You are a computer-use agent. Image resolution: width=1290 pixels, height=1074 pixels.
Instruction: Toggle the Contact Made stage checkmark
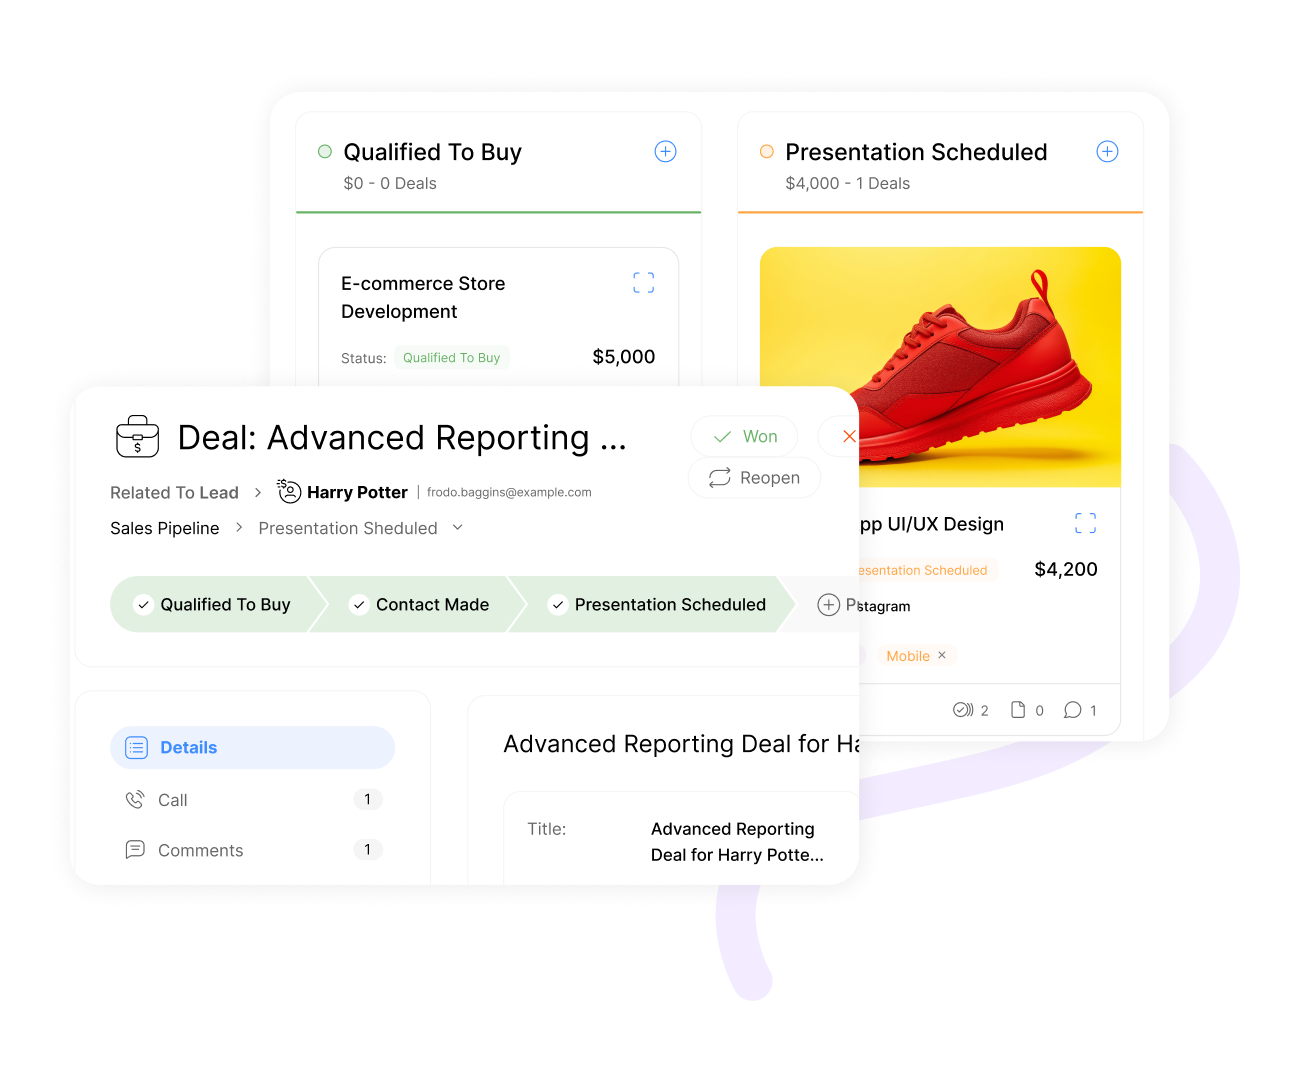point(359,605)
